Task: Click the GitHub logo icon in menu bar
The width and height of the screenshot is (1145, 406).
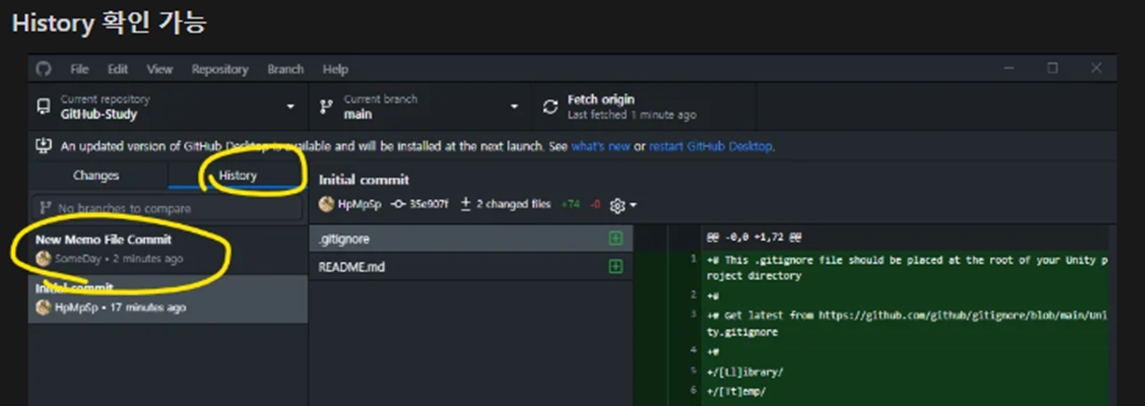Action: [x=44, y=69]
